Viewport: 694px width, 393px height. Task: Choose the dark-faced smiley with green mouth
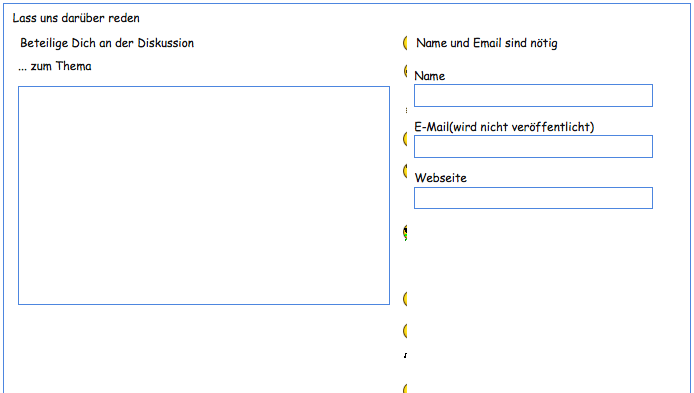pos(405,232)
